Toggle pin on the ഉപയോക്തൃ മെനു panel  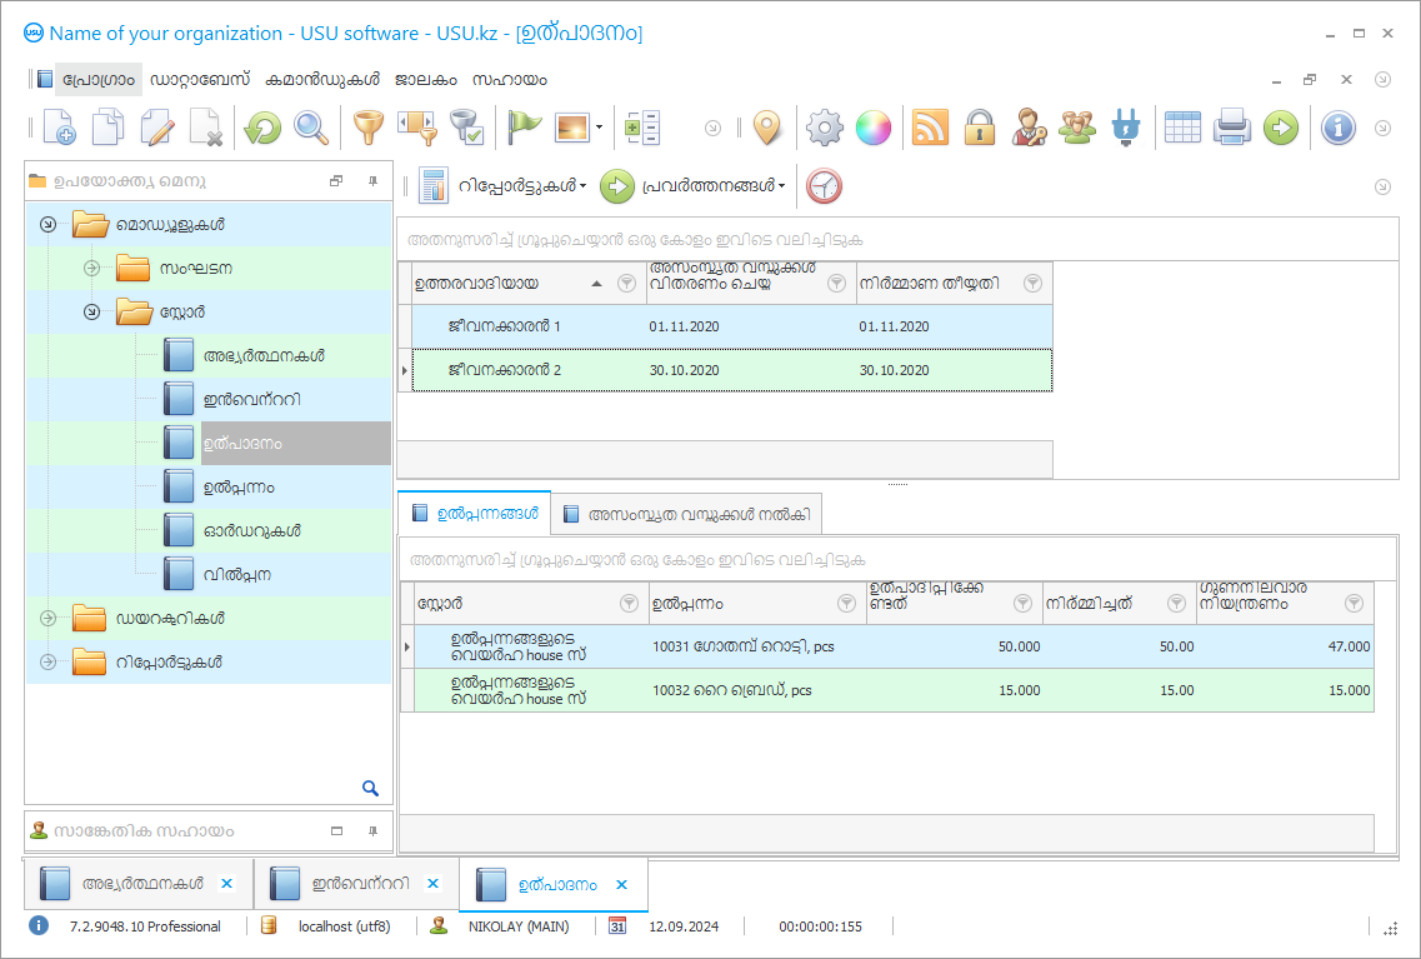tap(373, 181)
